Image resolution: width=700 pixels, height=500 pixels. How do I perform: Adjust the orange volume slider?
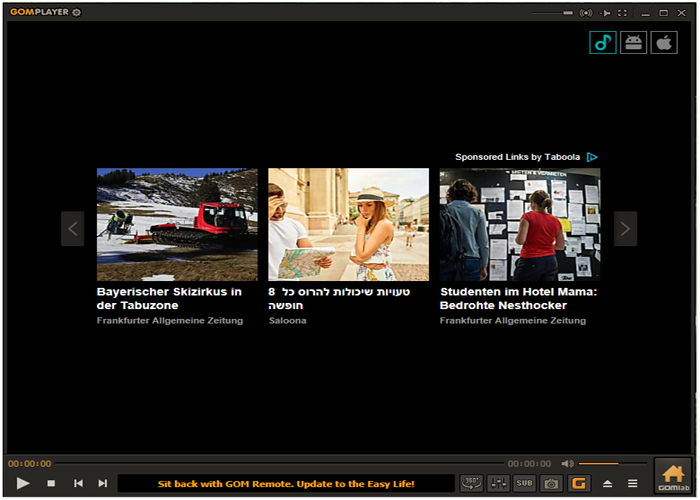pyautogui.click(x=612, y=464)
